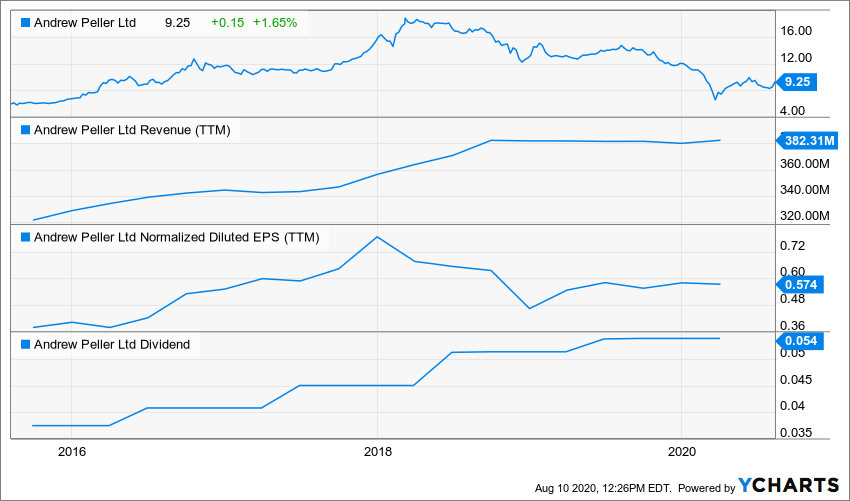Click the 0.054 dividend value flag
The height and width of the screenshot is (501, 850).
tap(800, 341)
